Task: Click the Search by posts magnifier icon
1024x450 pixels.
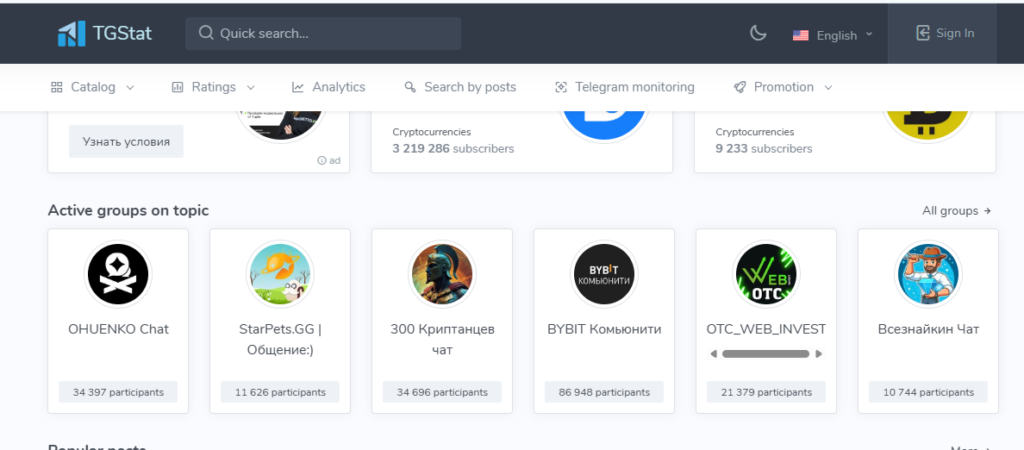Action: (x=410, y=87)
